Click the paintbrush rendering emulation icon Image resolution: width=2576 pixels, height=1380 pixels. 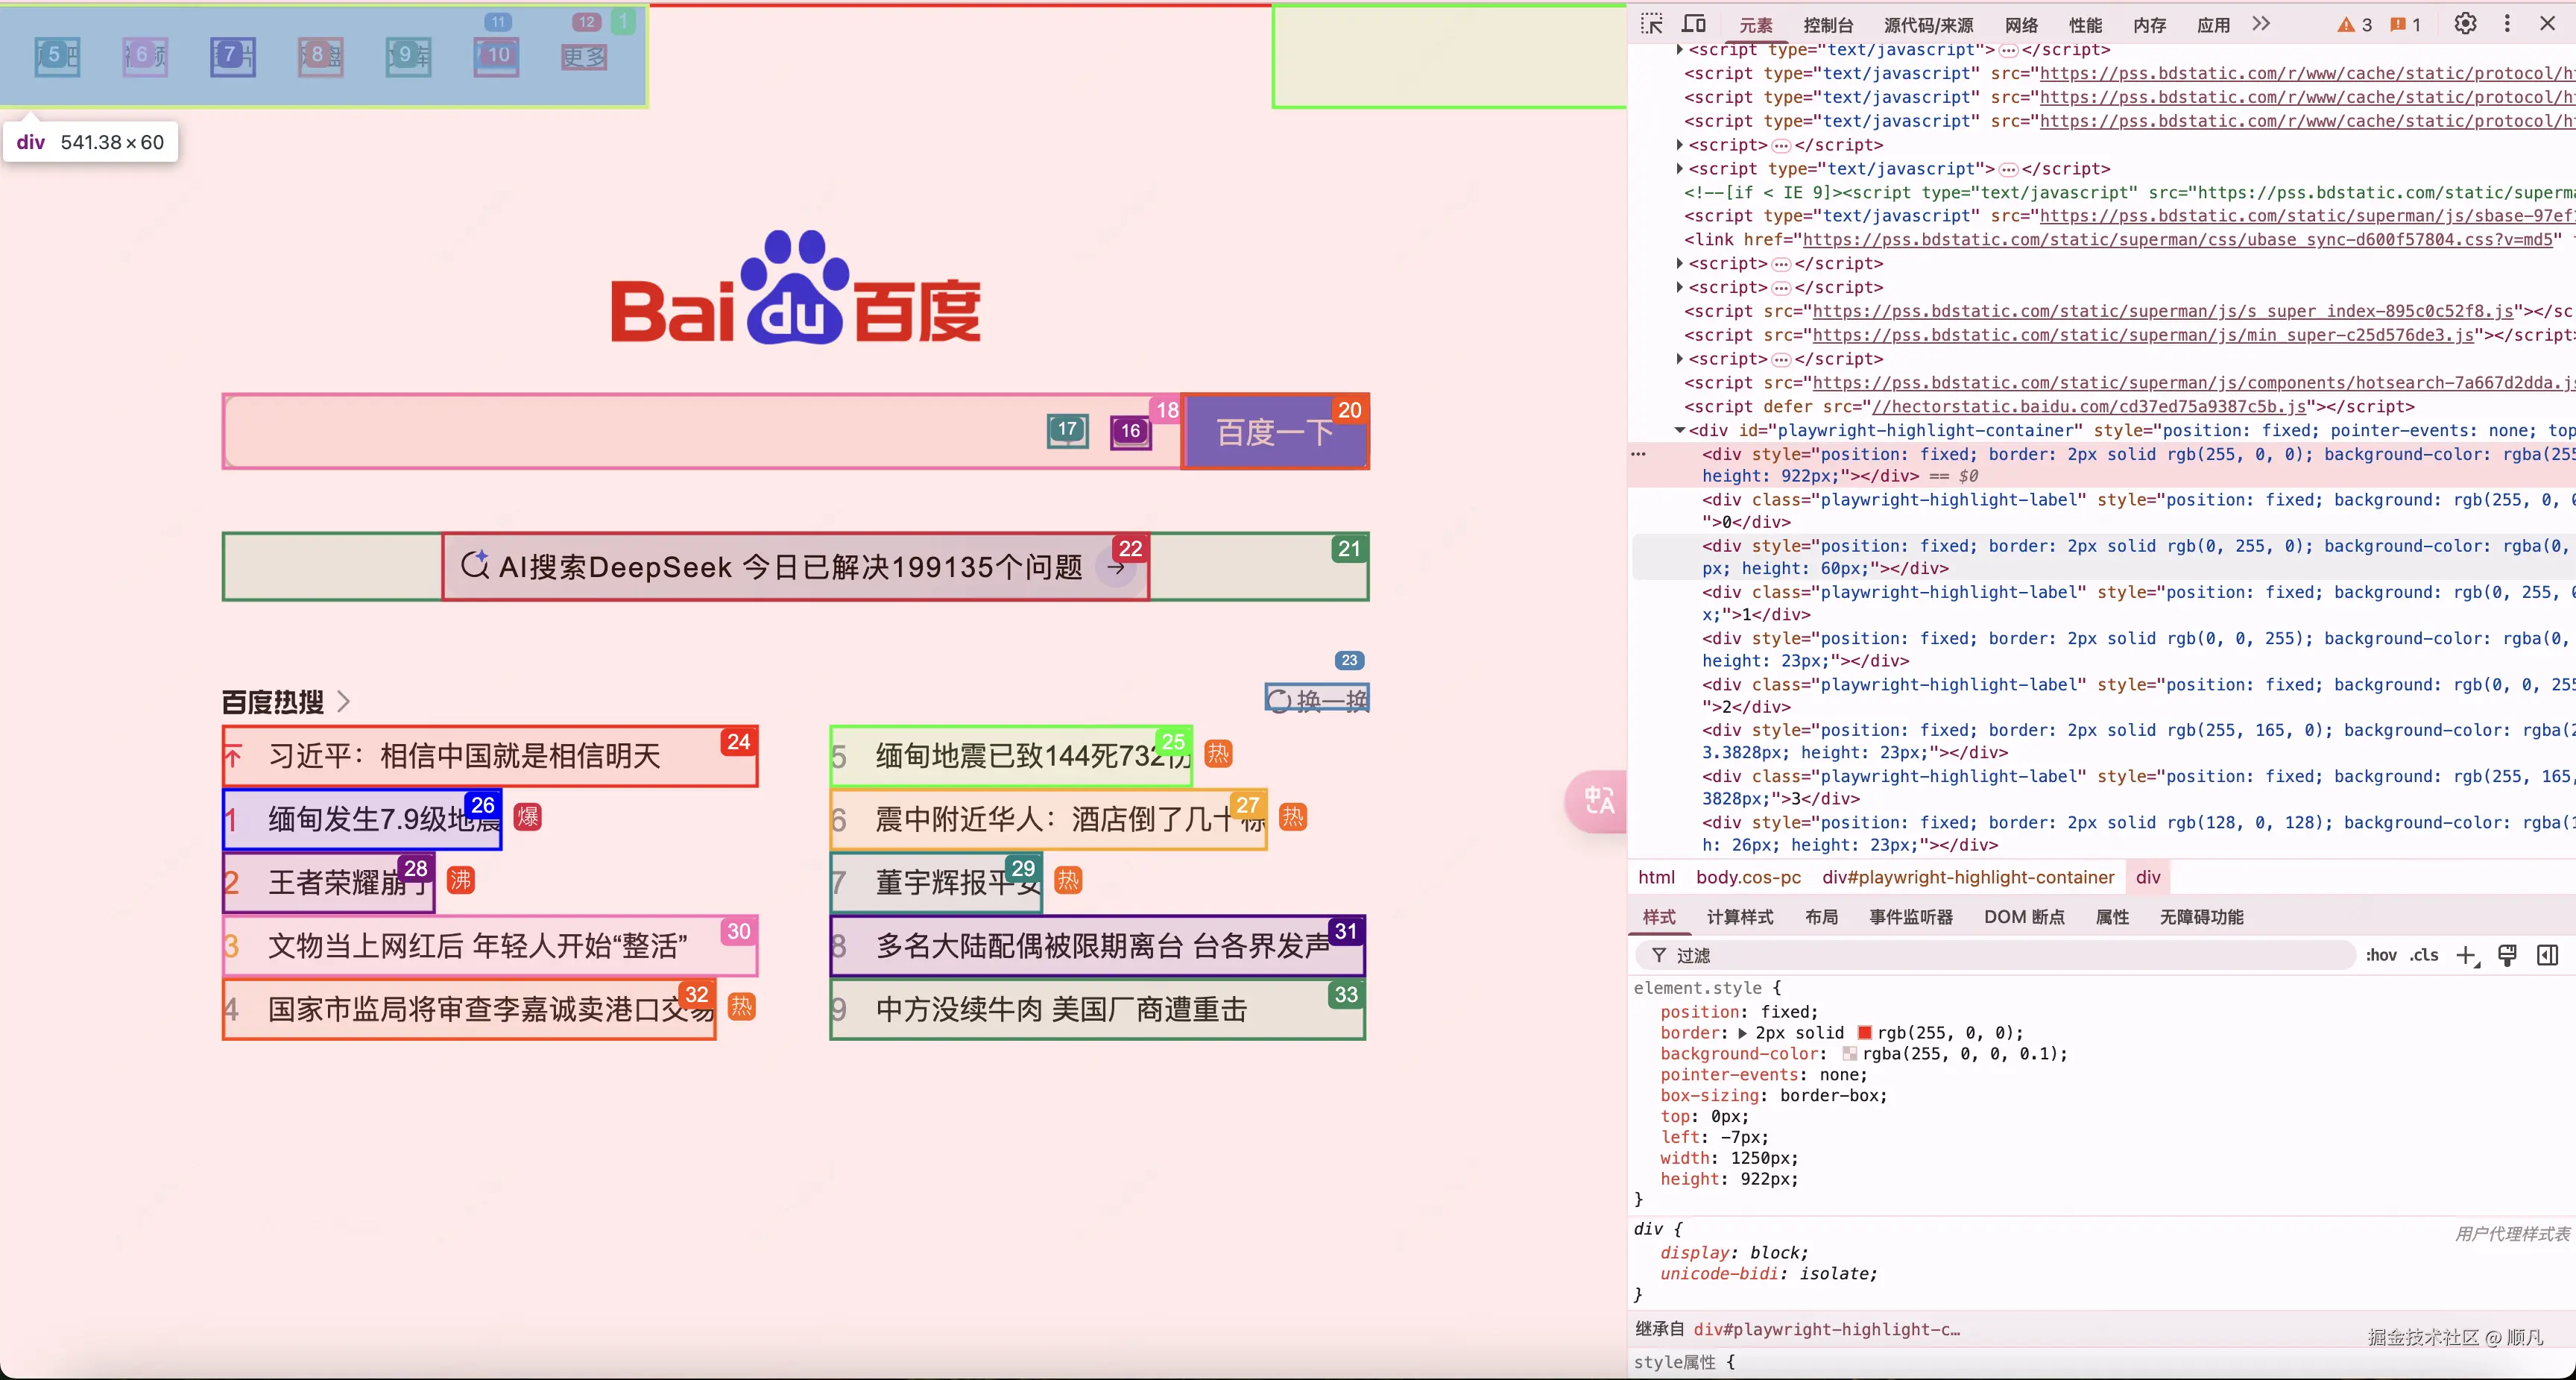[2508, 956]
